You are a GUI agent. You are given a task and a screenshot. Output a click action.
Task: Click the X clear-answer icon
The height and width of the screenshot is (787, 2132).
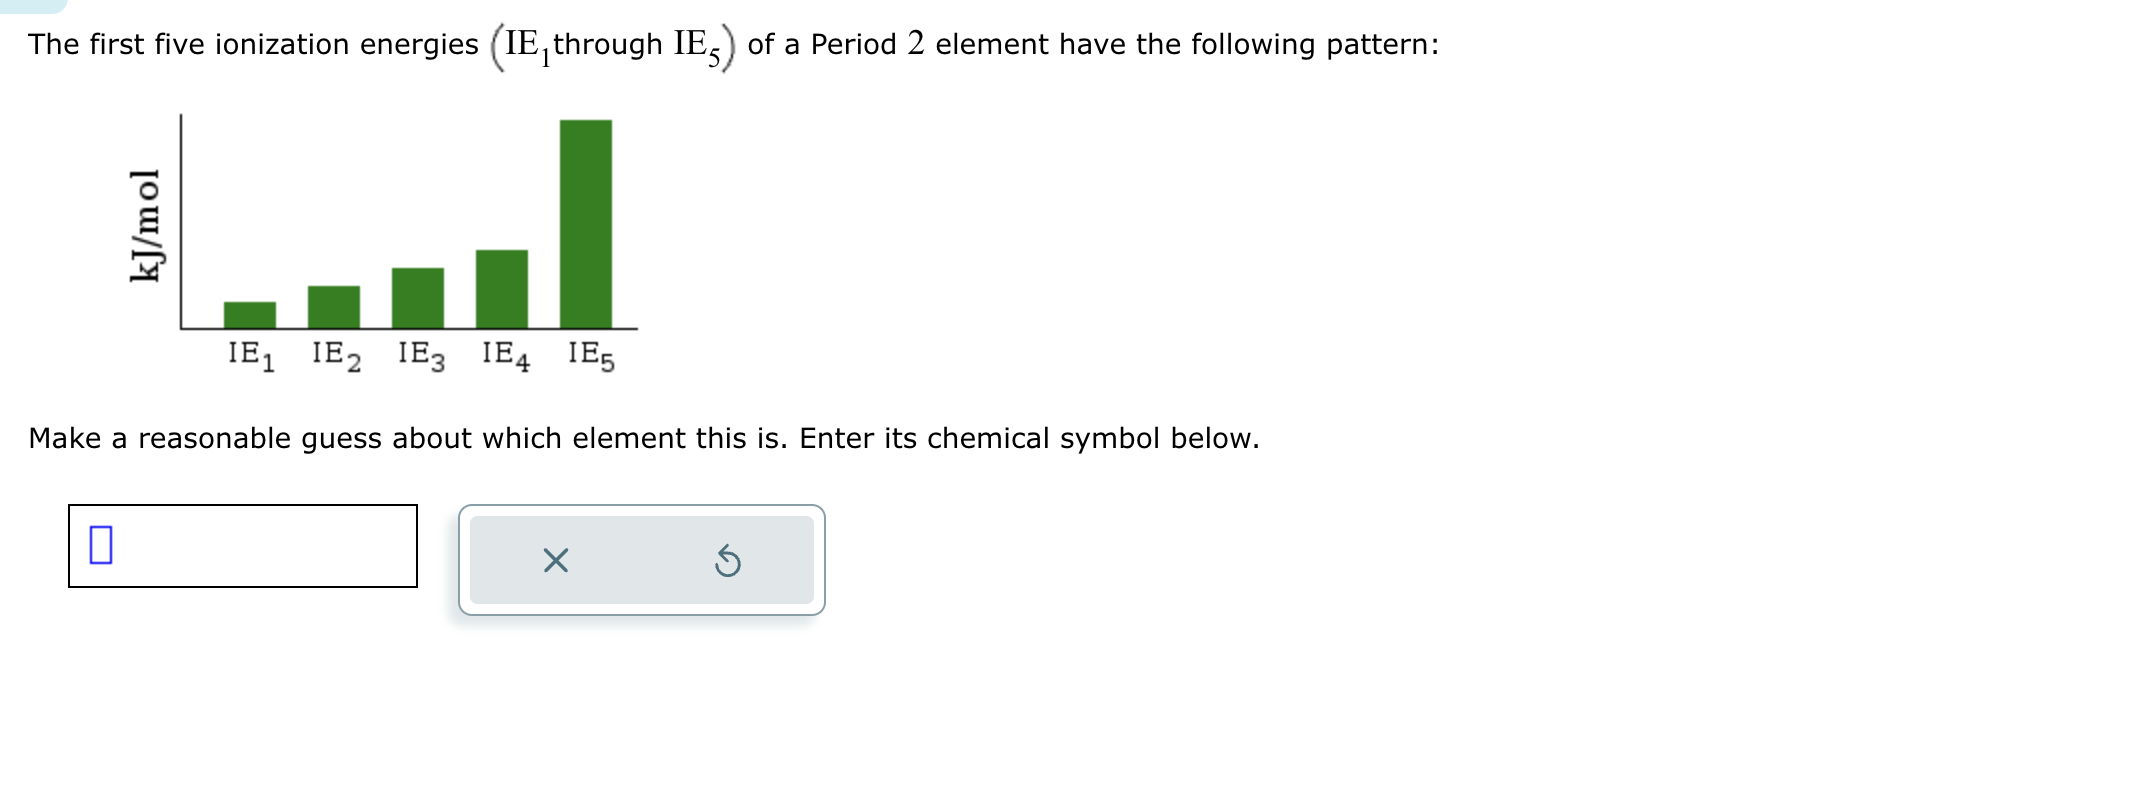point(556,561)
